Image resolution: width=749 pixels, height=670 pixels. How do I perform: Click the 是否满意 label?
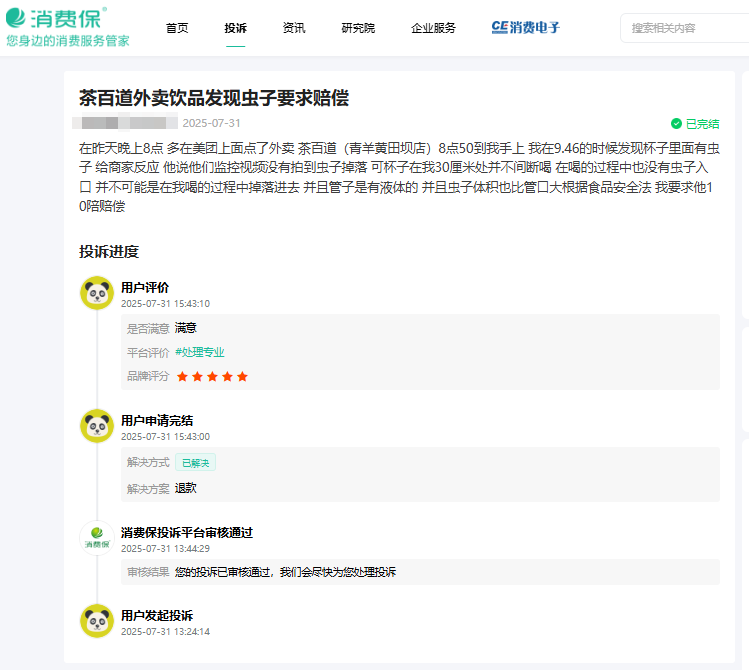point(148,329)
